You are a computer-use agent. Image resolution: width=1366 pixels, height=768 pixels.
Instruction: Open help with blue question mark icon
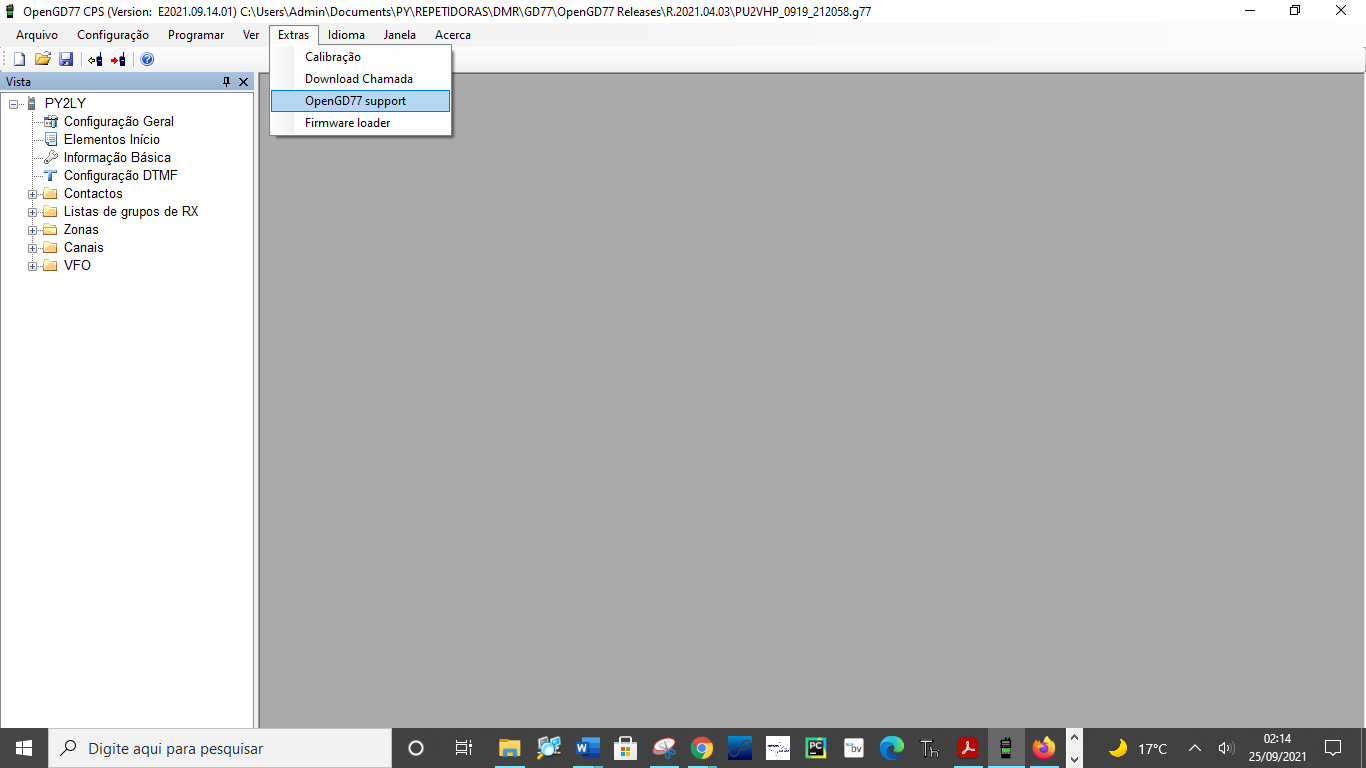tap(147, 60)
